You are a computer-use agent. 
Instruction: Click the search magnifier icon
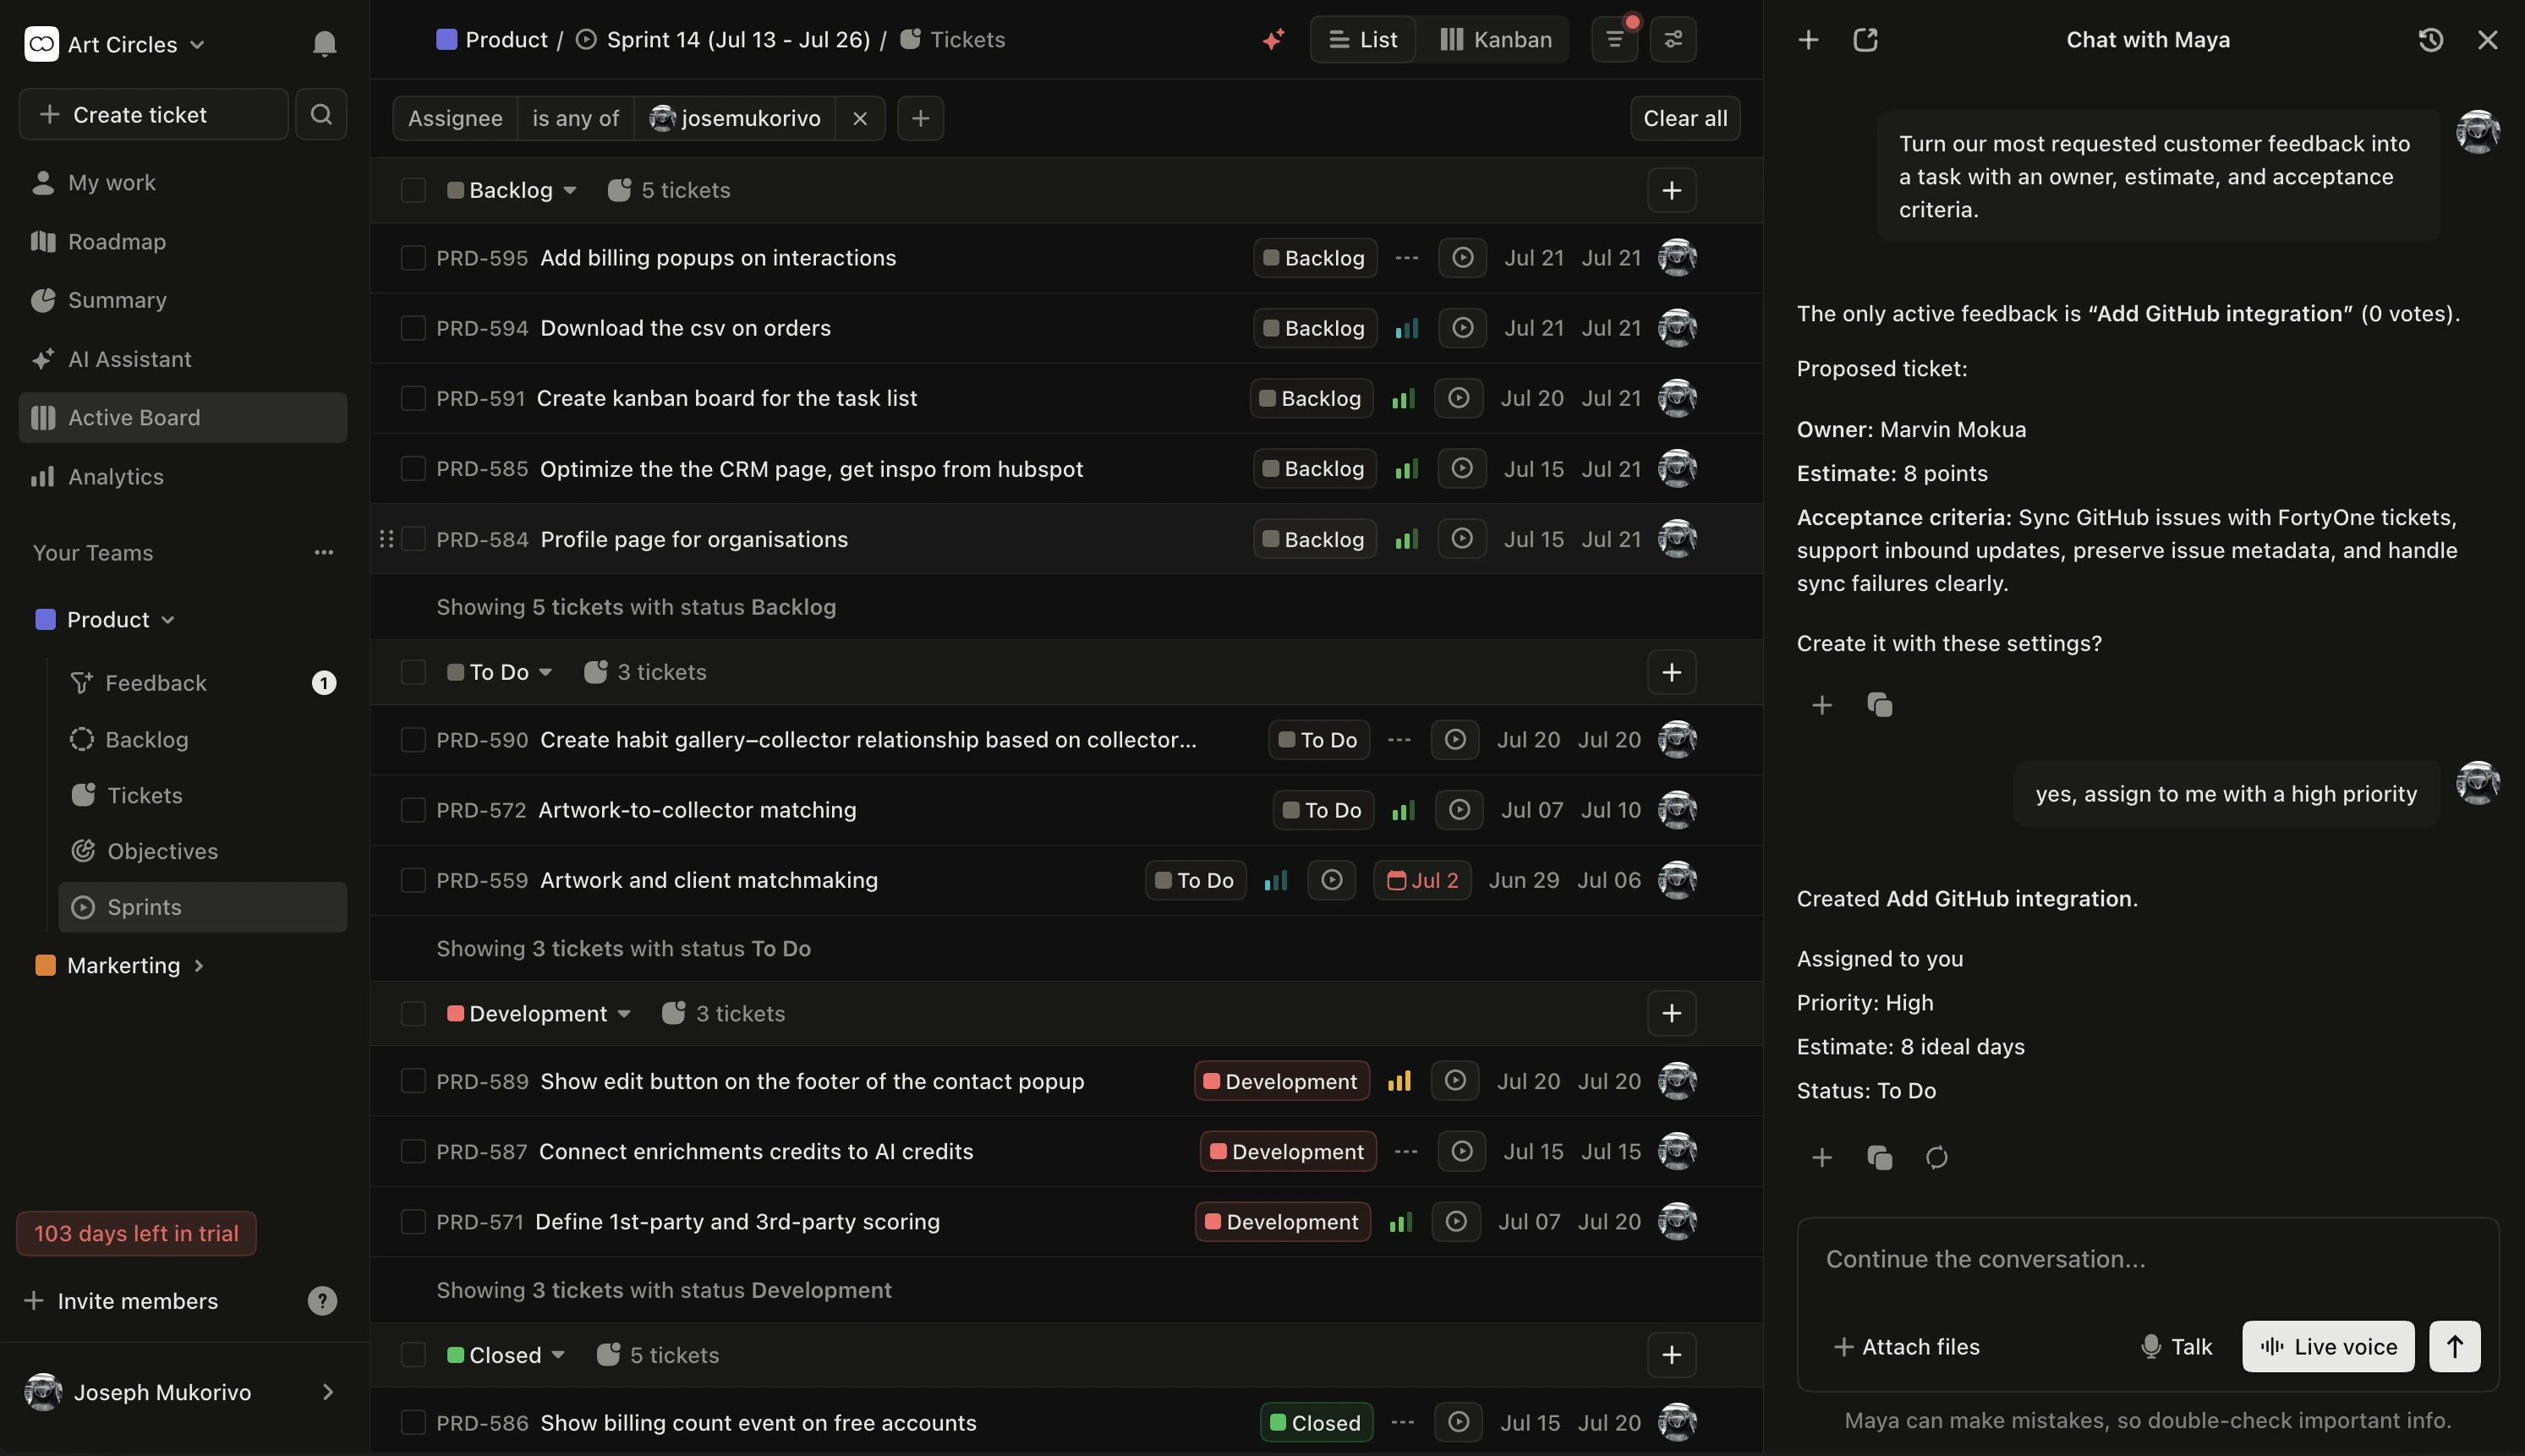click(321, 114)
